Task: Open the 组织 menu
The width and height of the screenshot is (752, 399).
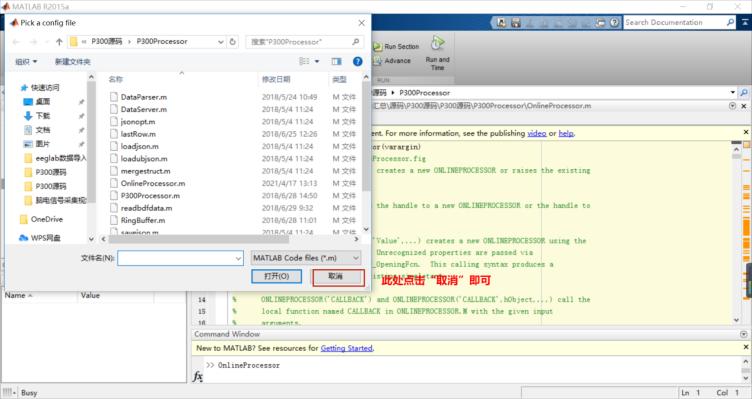Action: [x=26, y=62]
